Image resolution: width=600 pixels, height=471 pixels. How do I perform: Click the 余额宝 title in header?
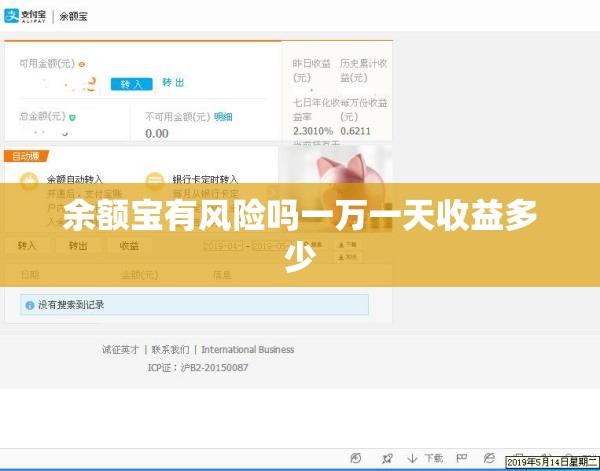73,17
